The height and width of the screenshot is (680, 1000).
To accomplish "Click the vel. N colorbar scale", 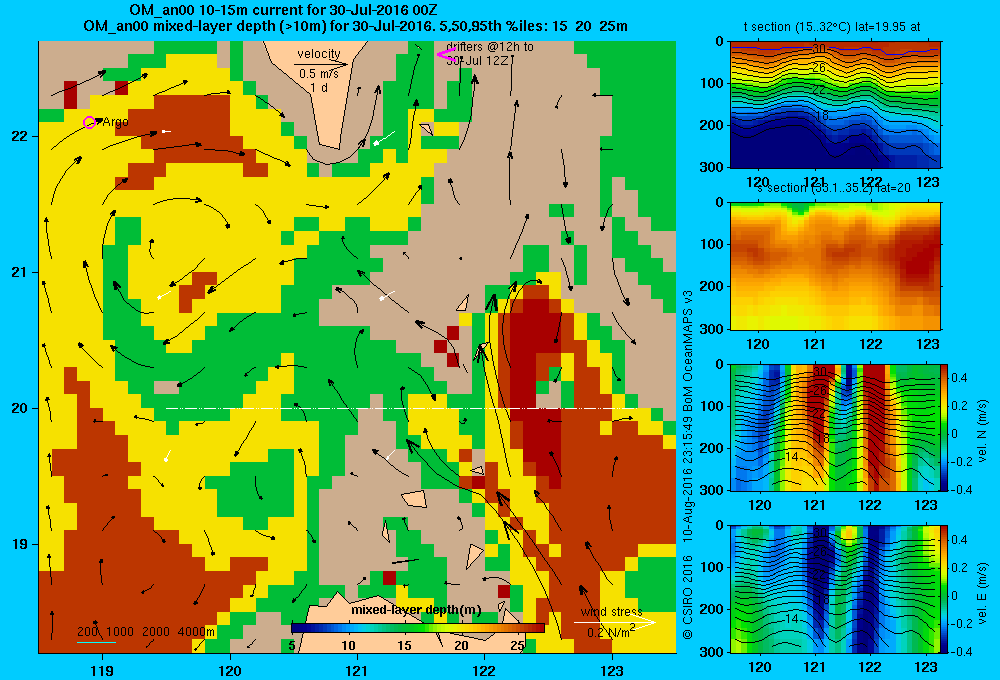I will pyautogui.click(x=944, y=427).
